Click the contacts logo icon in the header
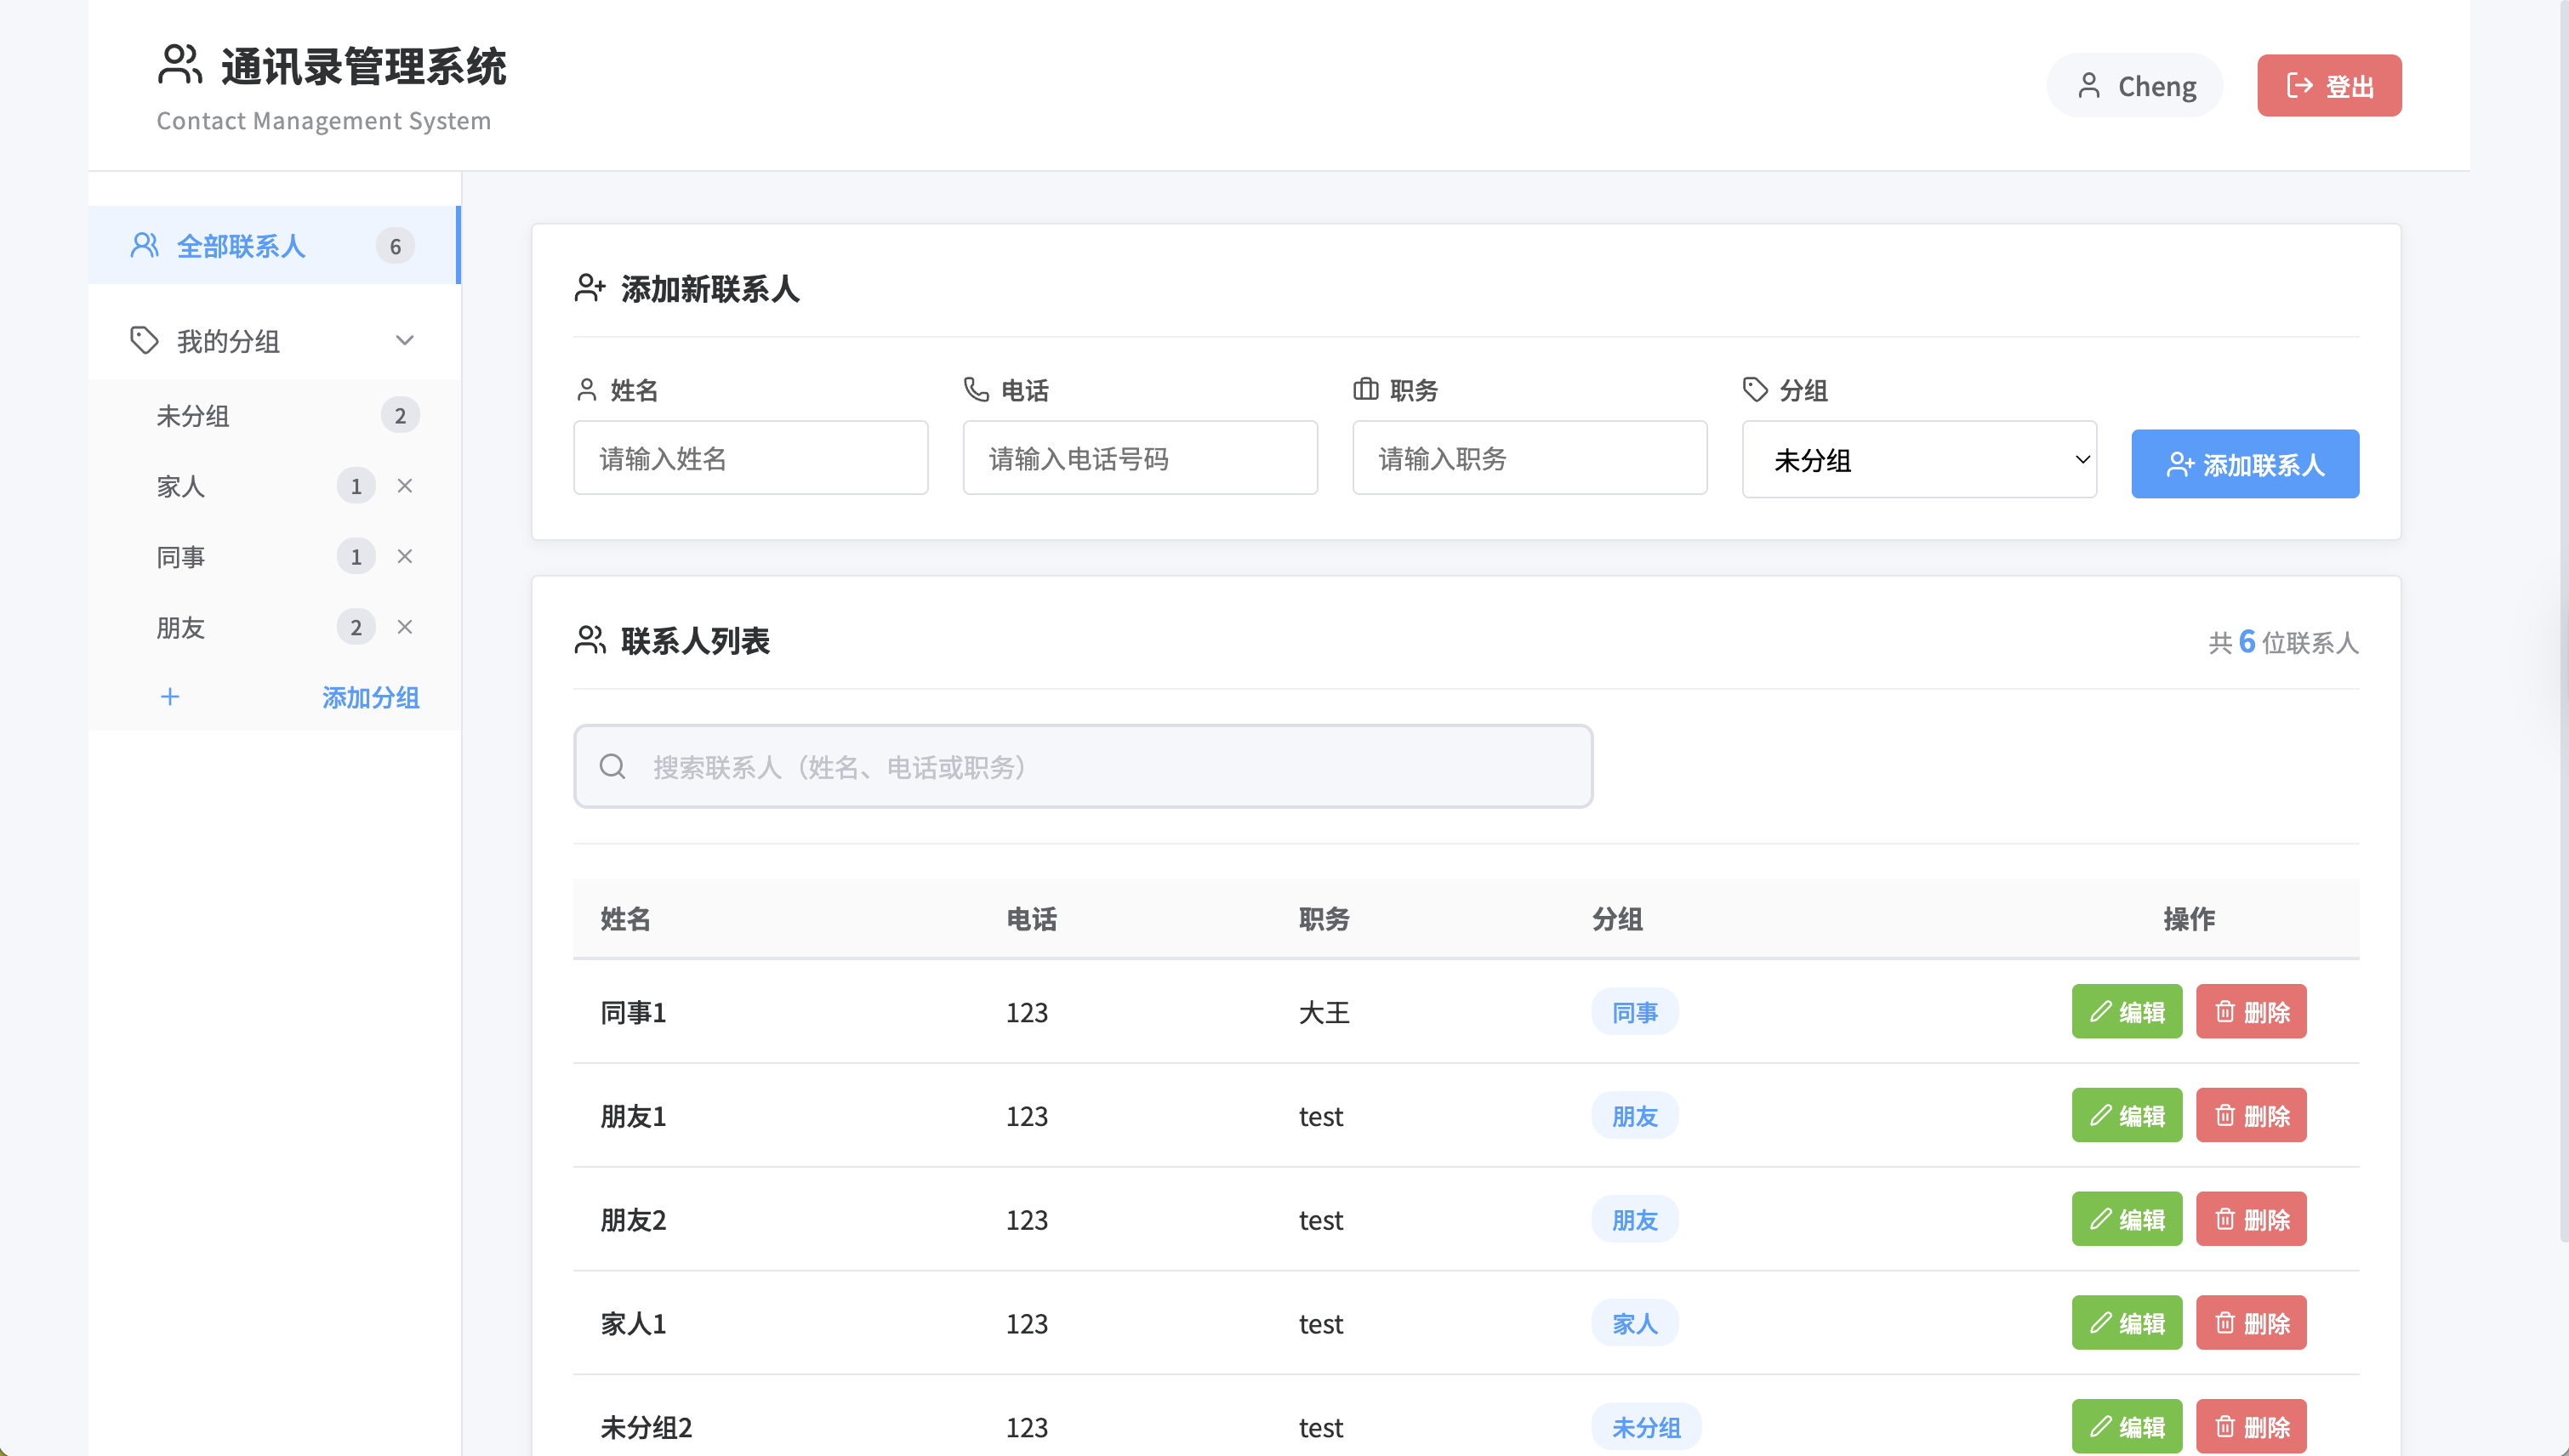This screenshot has height=1456, width=2569. (180, 65)
